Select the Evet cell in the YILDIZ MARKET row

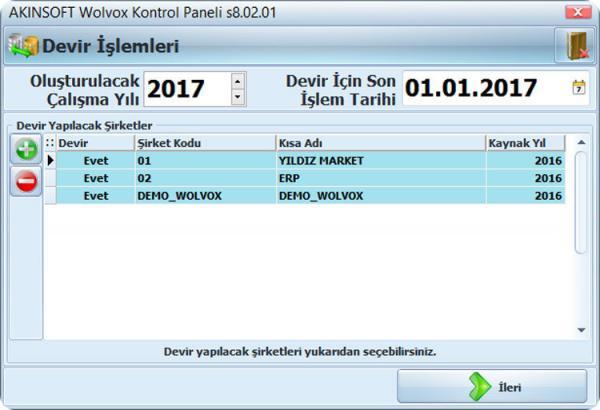(x=95, y=160)
